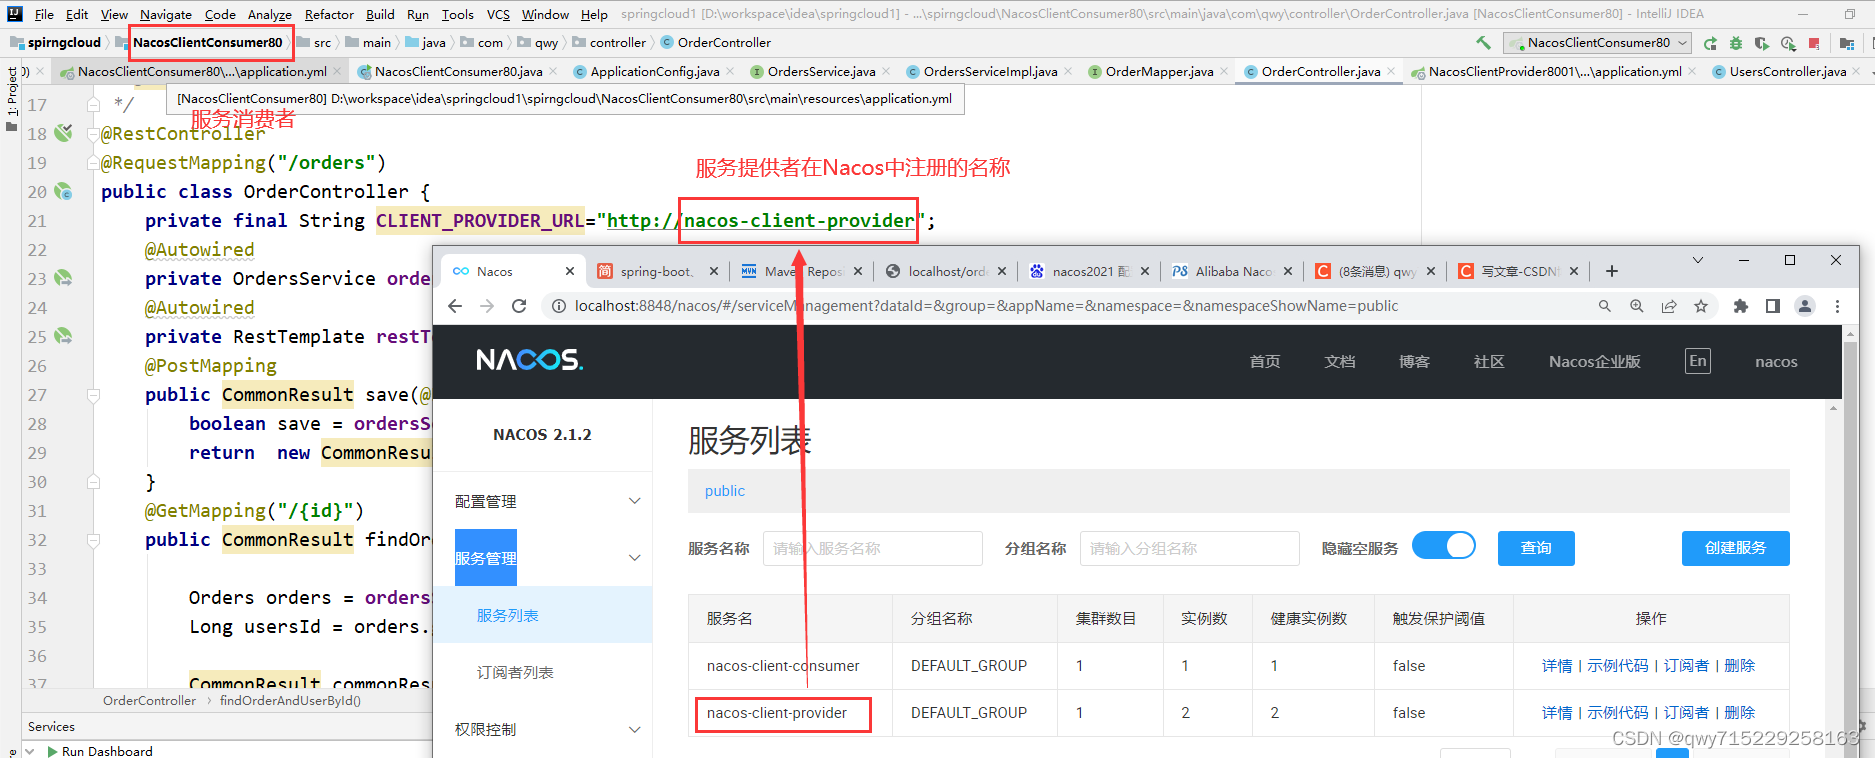Screen dimensions: 1875x758
Task: Run with coverage shield icon in IntelliJ
Action: point(1762,43)
